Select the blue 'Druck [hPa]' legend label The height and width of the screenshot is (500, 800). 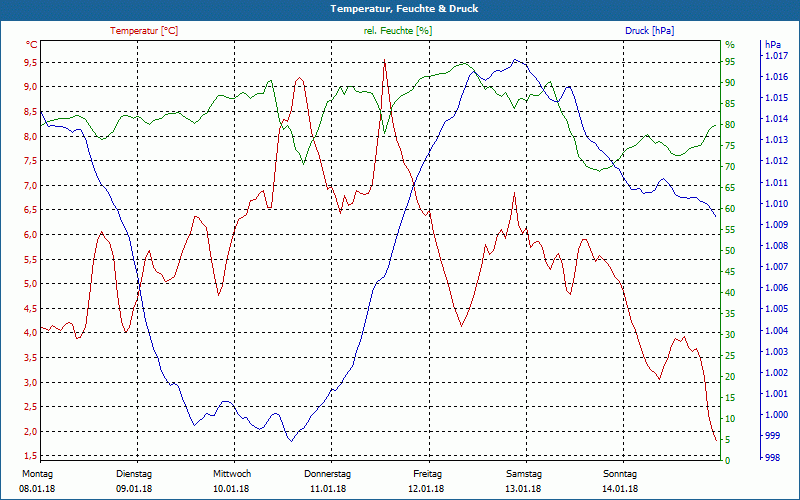pos(649,31)
